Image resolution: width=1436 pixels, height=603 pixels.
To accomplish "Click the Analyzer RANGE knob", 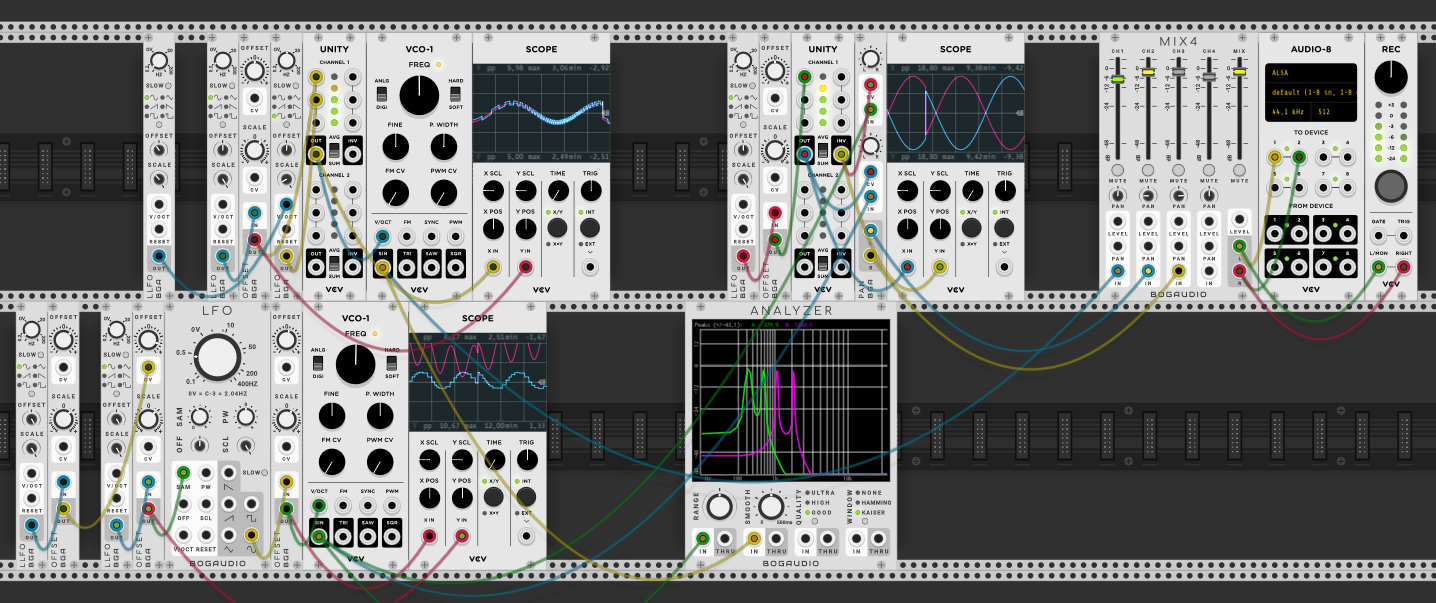I will [718, 506].
